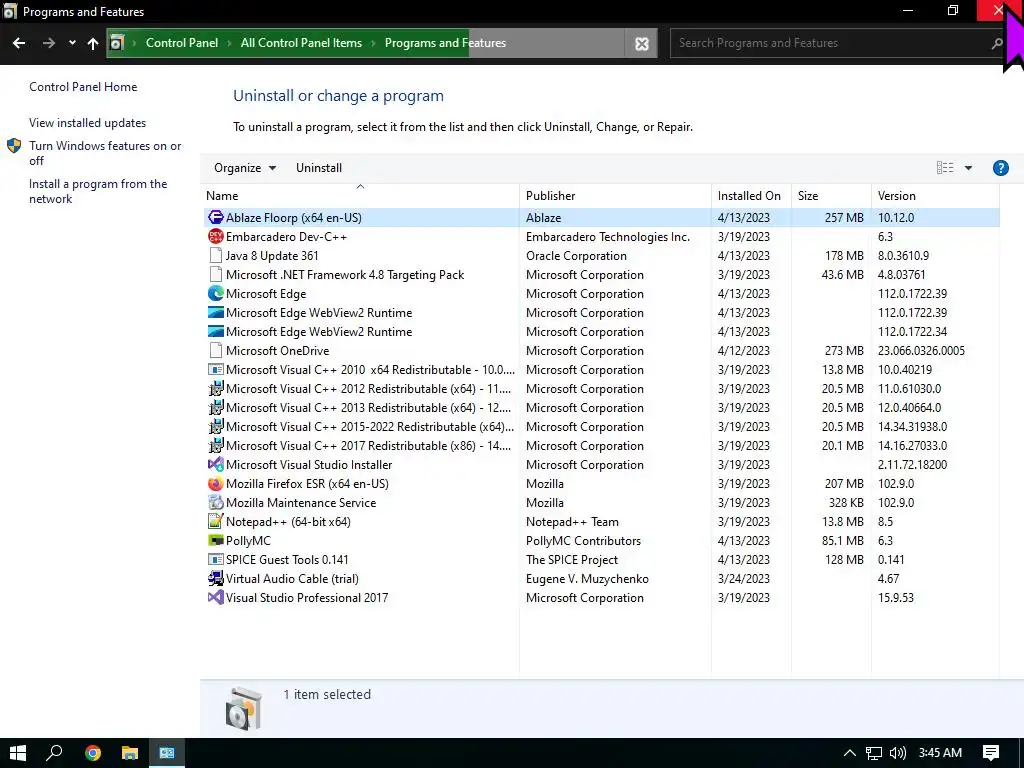This screenshot has height=768, width=1024.
Task: Click the Forward navigation arrow
Action: coord(49,43)
